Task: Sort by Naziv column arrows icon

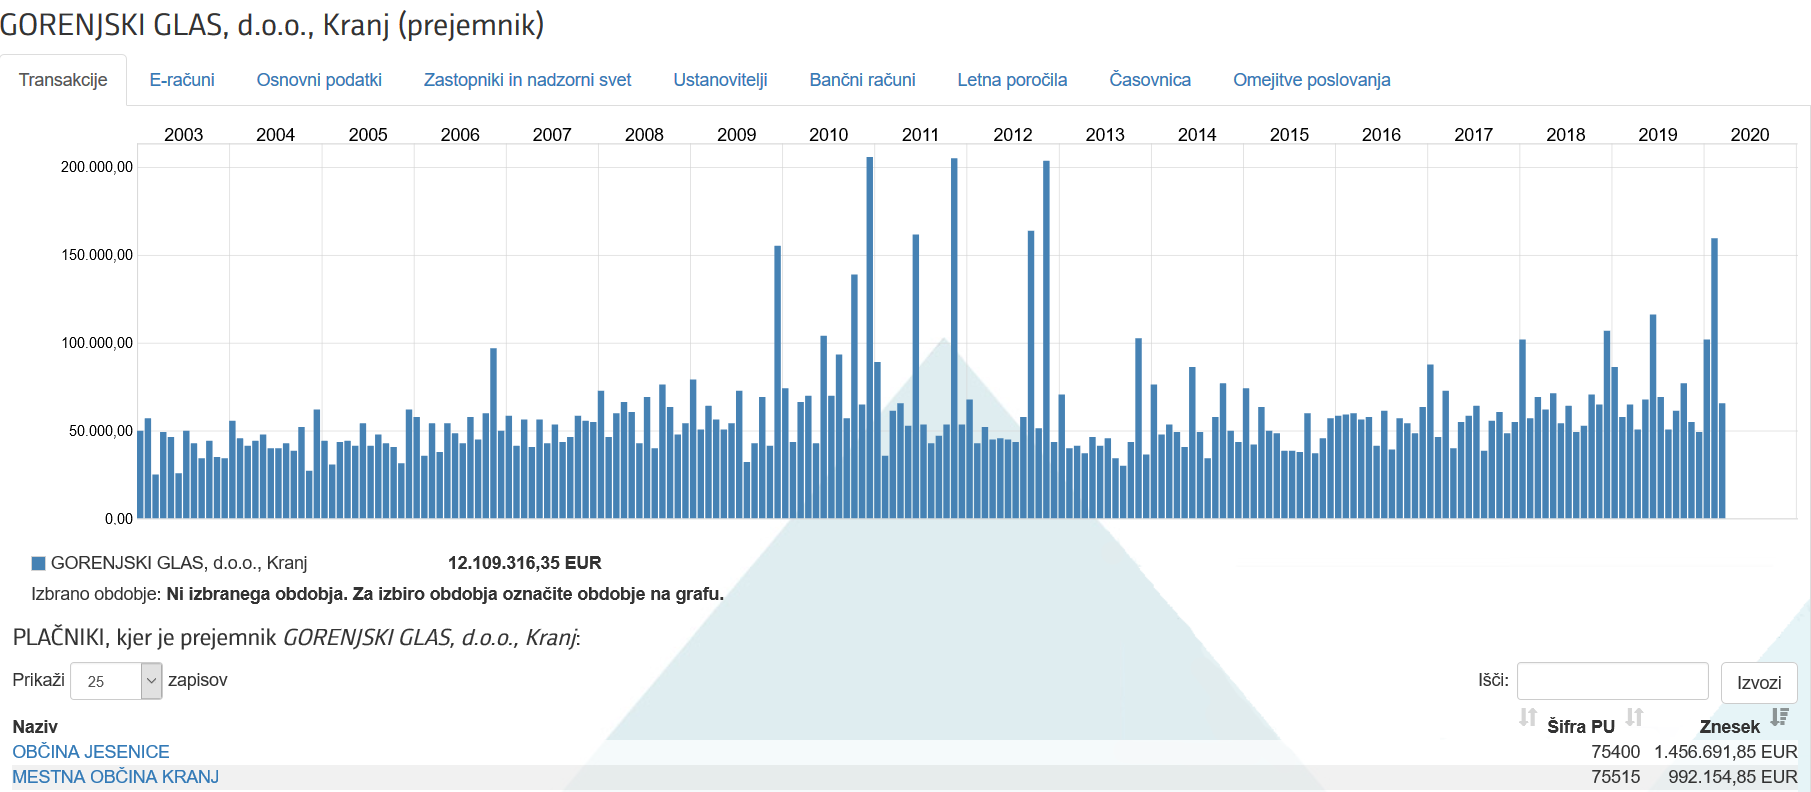Action: tap(1527, 717)
